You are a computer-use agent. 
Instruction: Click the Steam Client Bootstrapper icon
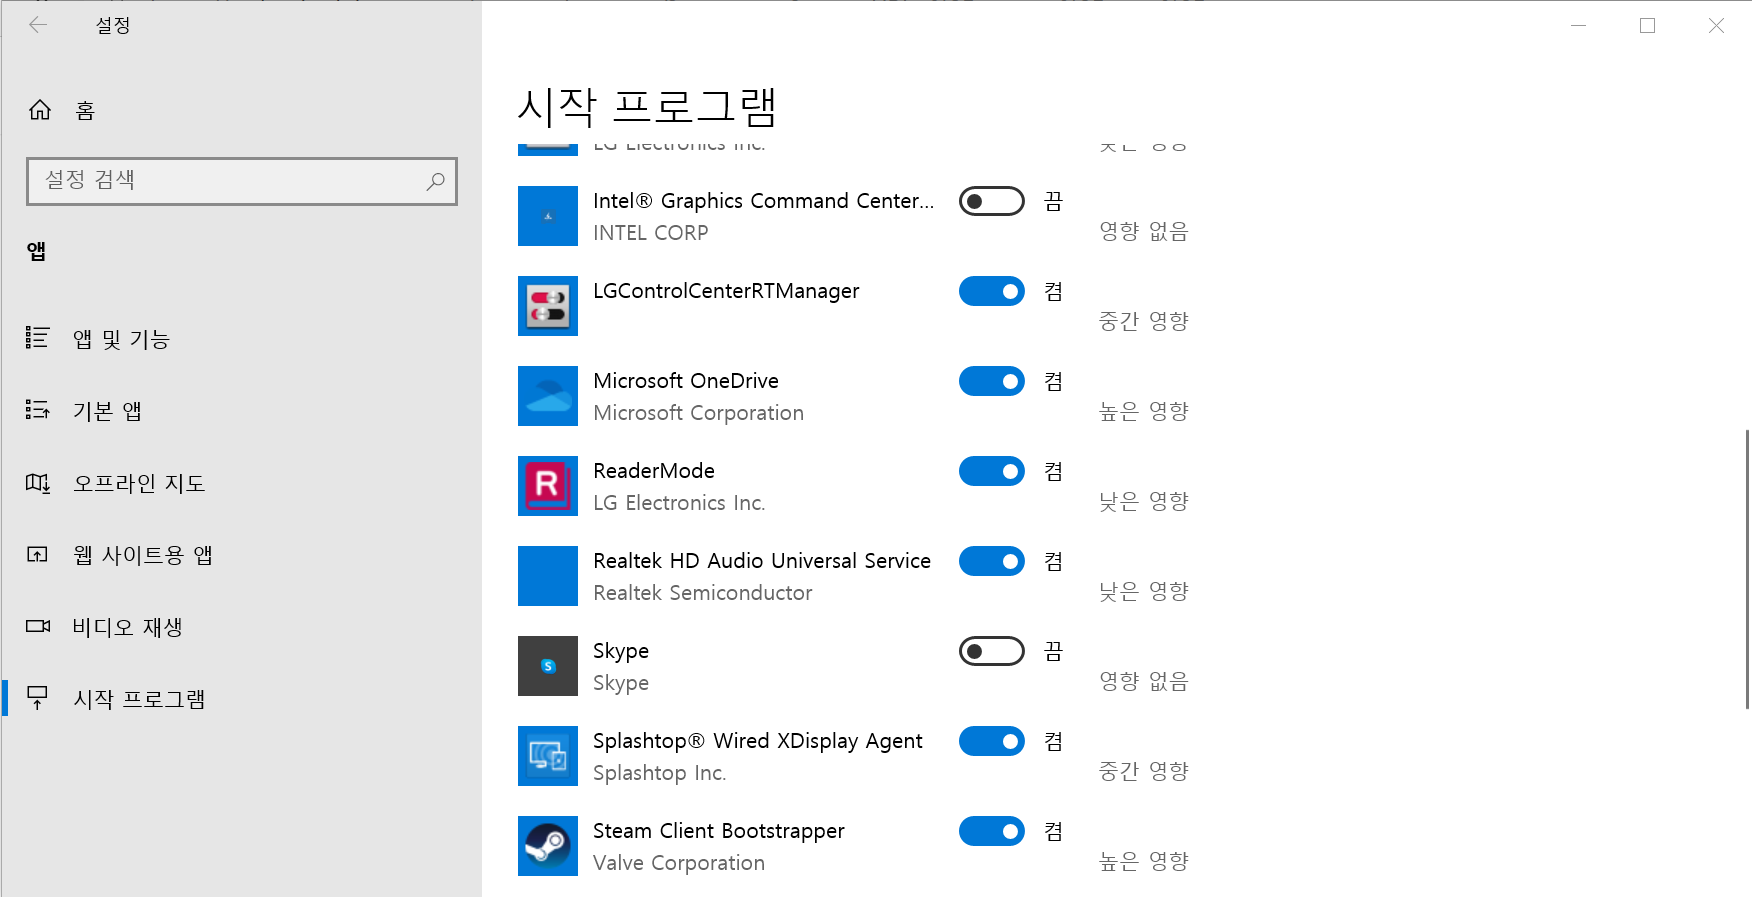coord(548,846)
